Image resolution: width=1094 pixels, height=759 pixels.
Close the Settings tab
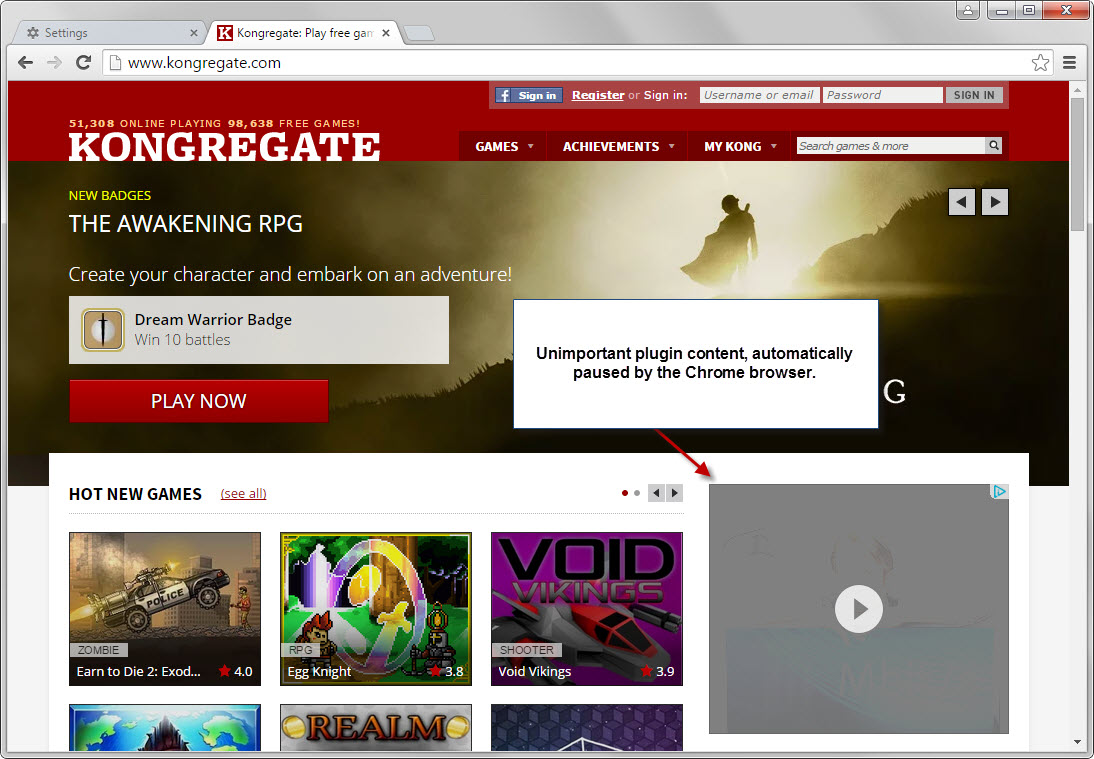click(x=194, y=33)
